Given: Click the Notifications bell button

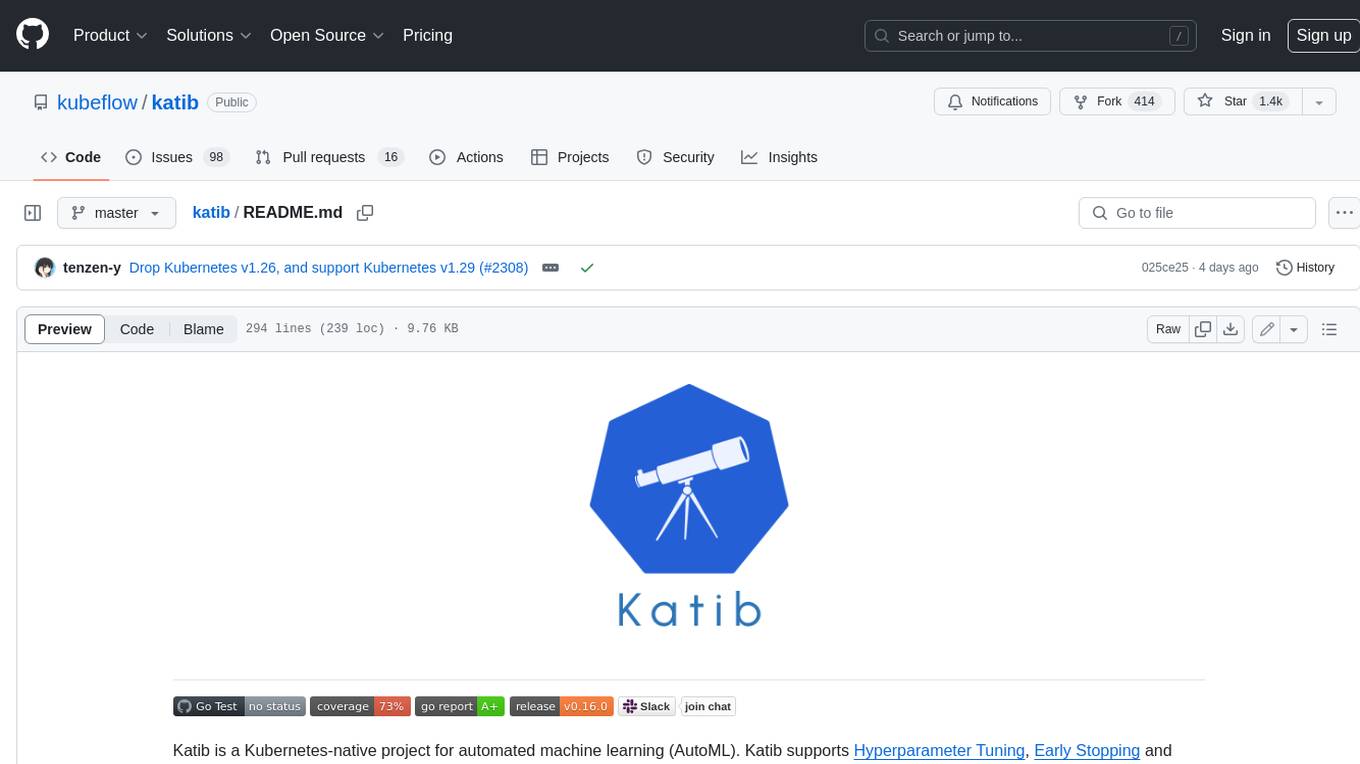Looking at the screenshot, I should (992, 101).
